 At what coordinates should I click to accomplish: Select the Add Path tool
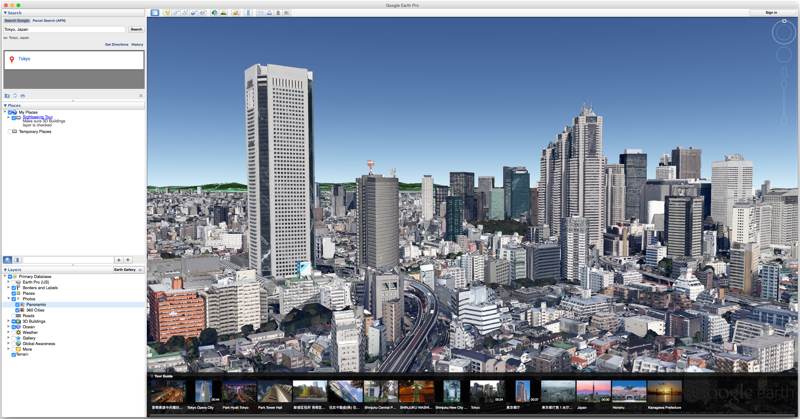pos(184,13)
